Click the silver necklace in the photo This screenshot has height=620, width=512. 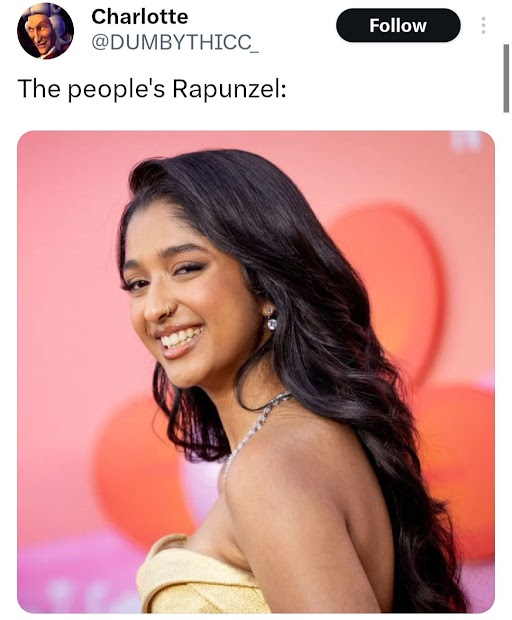[253, 429]
